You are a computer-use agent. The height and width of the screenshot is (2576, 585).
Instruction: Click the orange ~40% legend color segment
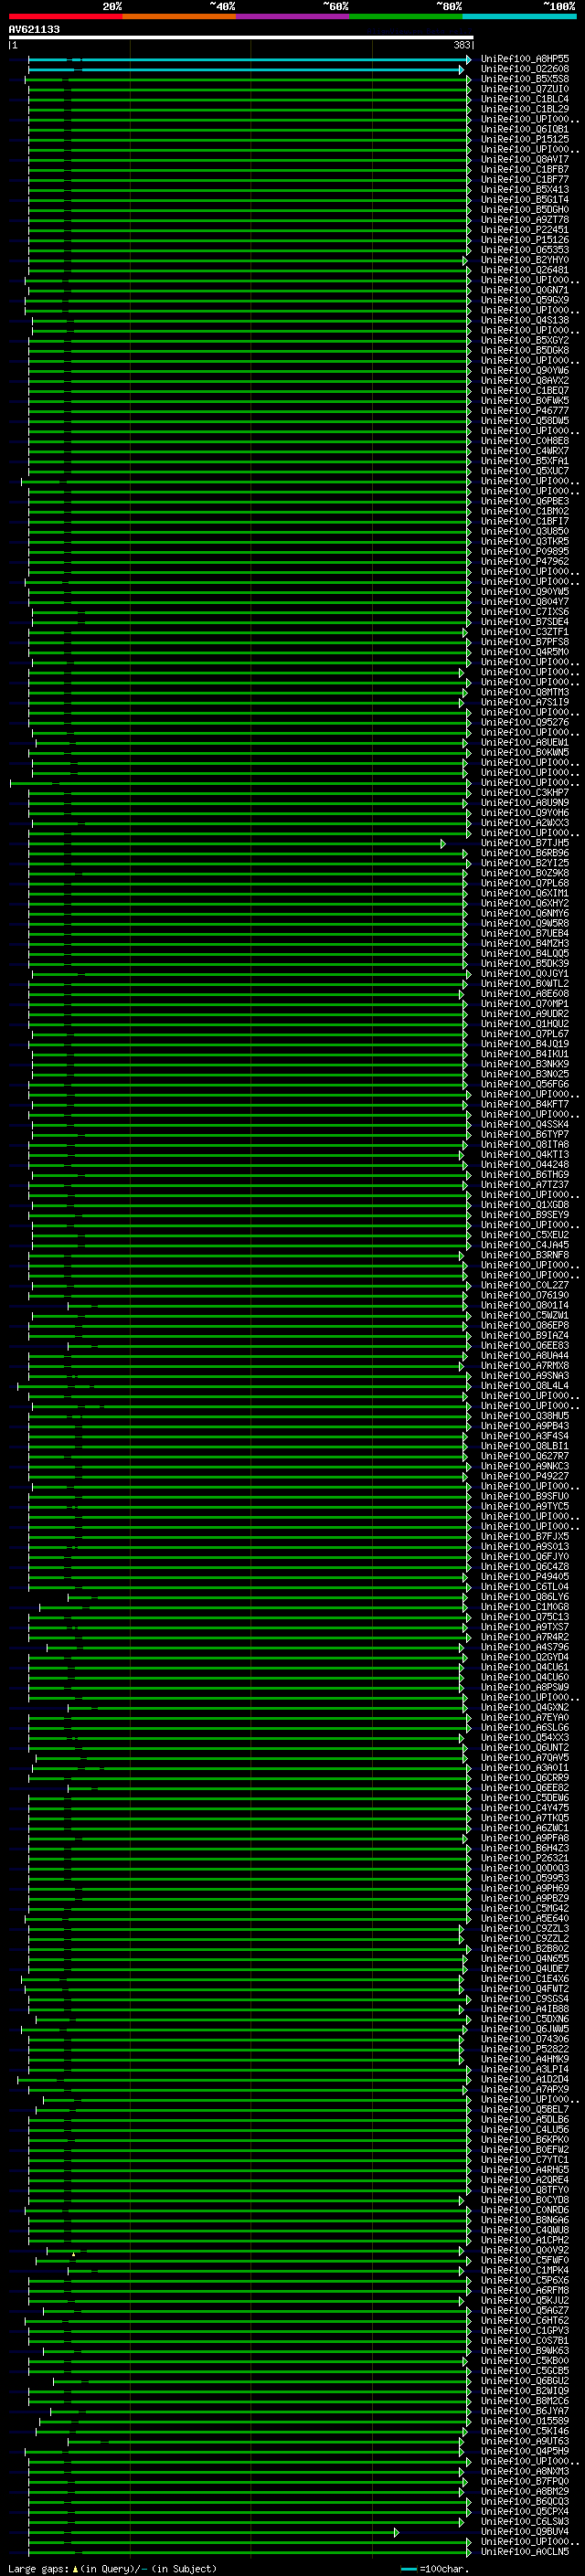point(179,17)
